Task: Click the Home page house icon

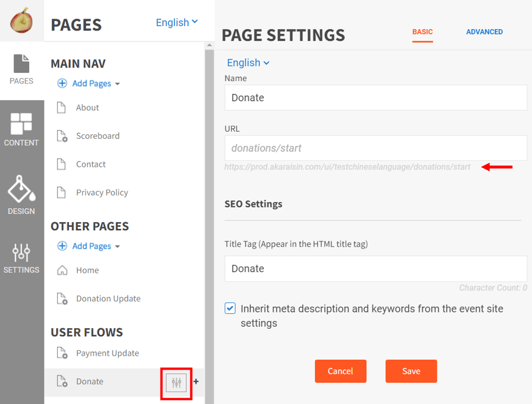Action: point(62,270)
